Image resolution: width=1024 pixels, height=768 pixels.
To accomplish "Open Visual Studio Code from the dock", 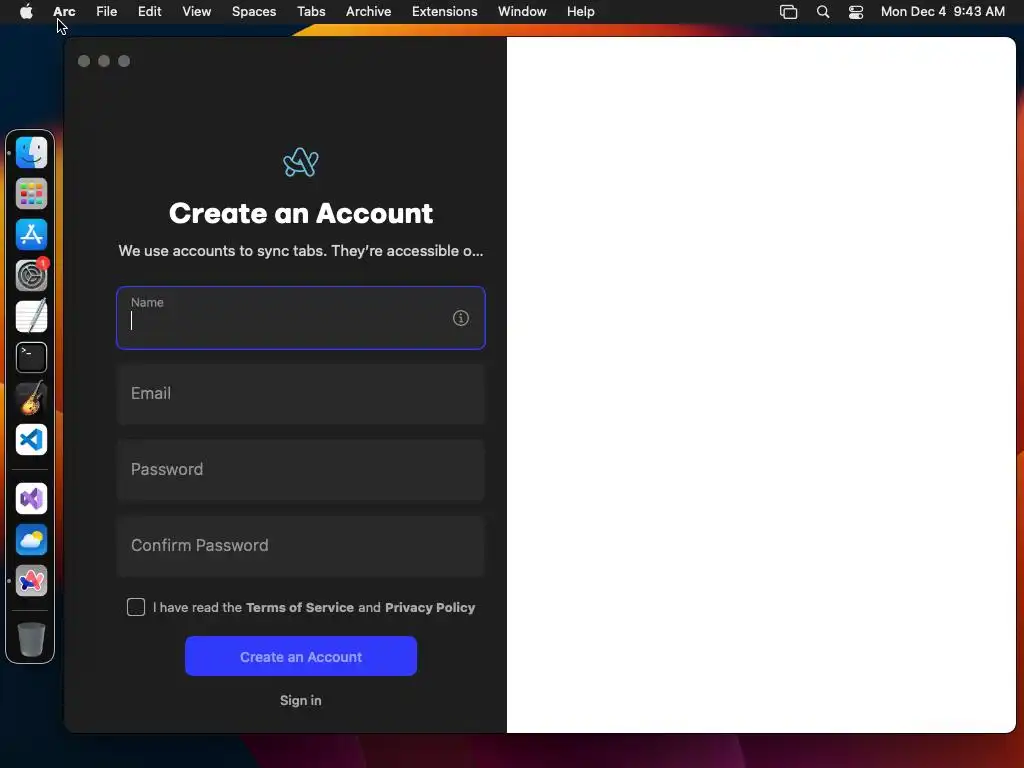I will click(x=31, y=440).
